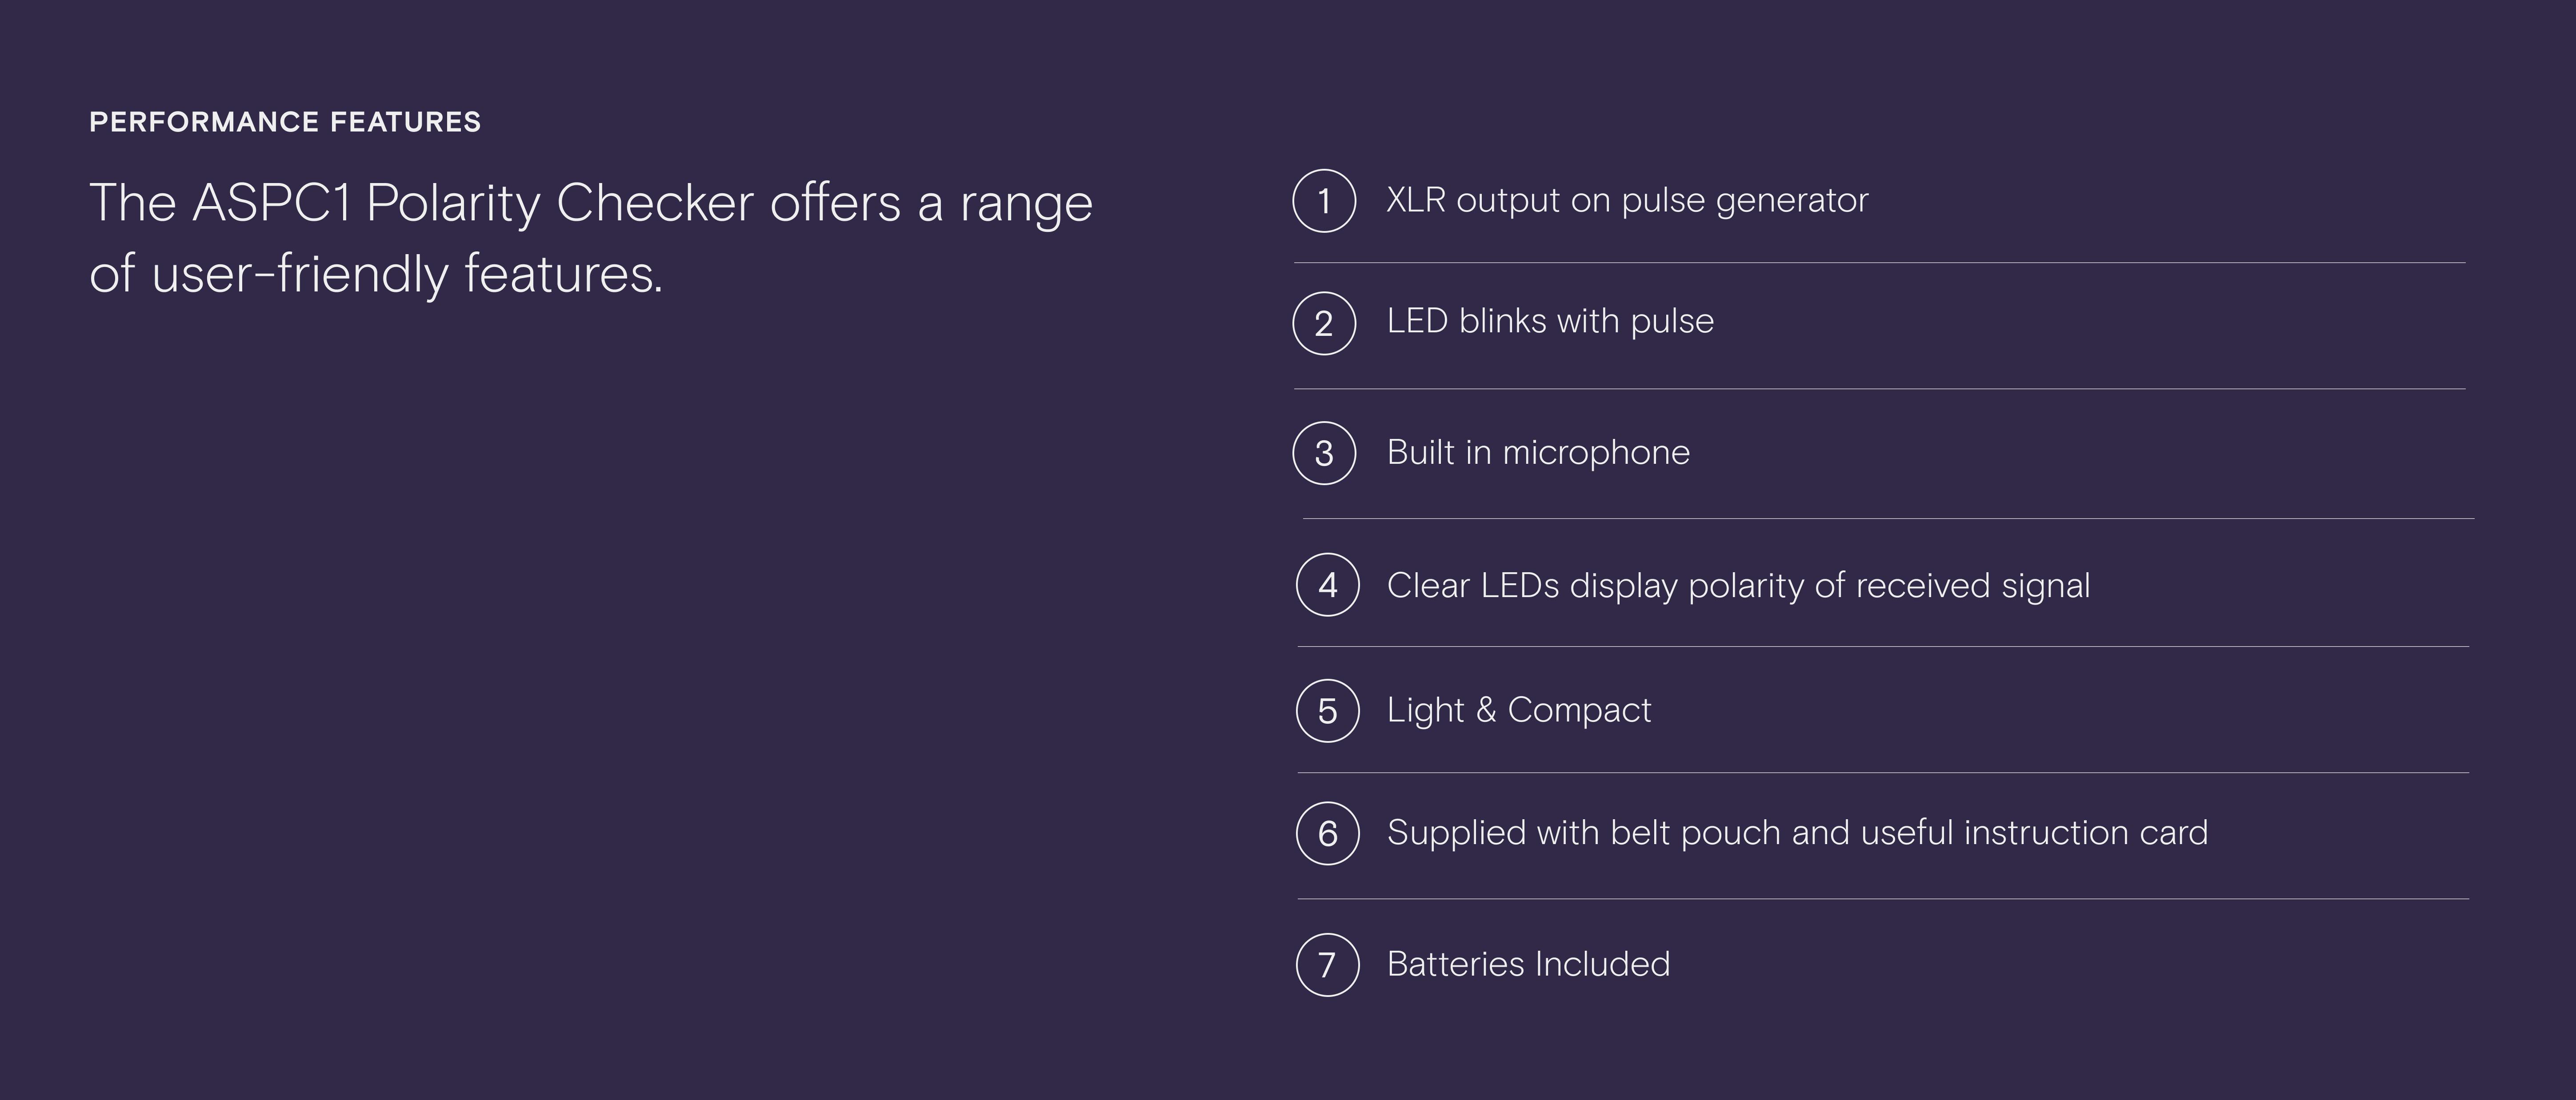Click 'Light & Compact' feature text
The image size is (2576, 1100).
pyautogui.click(x=1519, y=710)
